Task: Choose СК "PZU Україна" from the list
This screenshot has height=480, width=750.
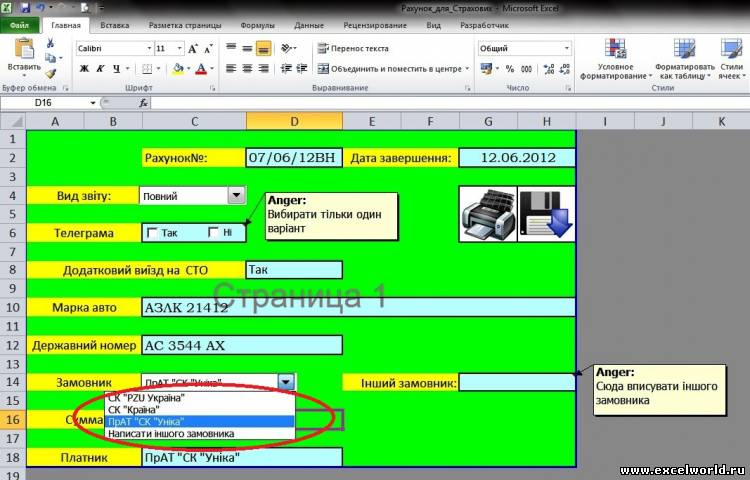Action: click(199, 398)
